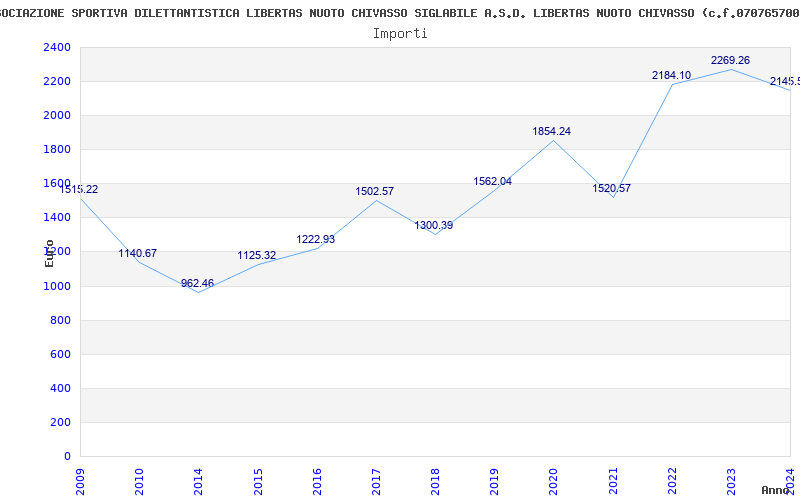This screenshot has width=800, height=500.
Task: Click the 1800 y-axis tick label
Action: pos(57,149)
